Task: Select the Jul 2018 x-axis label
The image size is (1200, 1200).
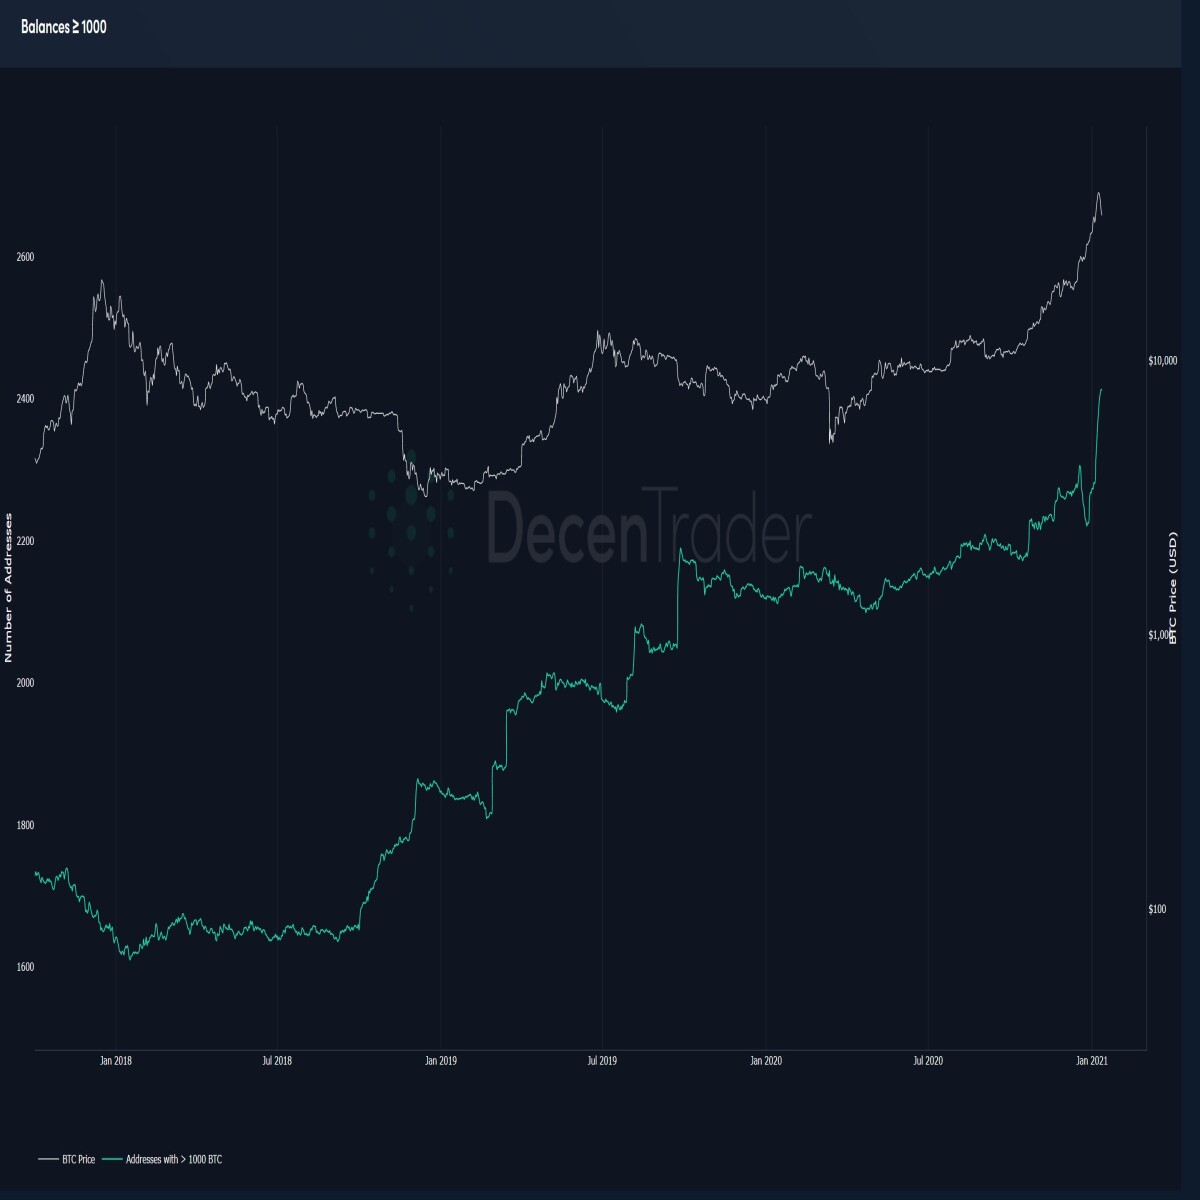Action: (x=278, y=1061)
